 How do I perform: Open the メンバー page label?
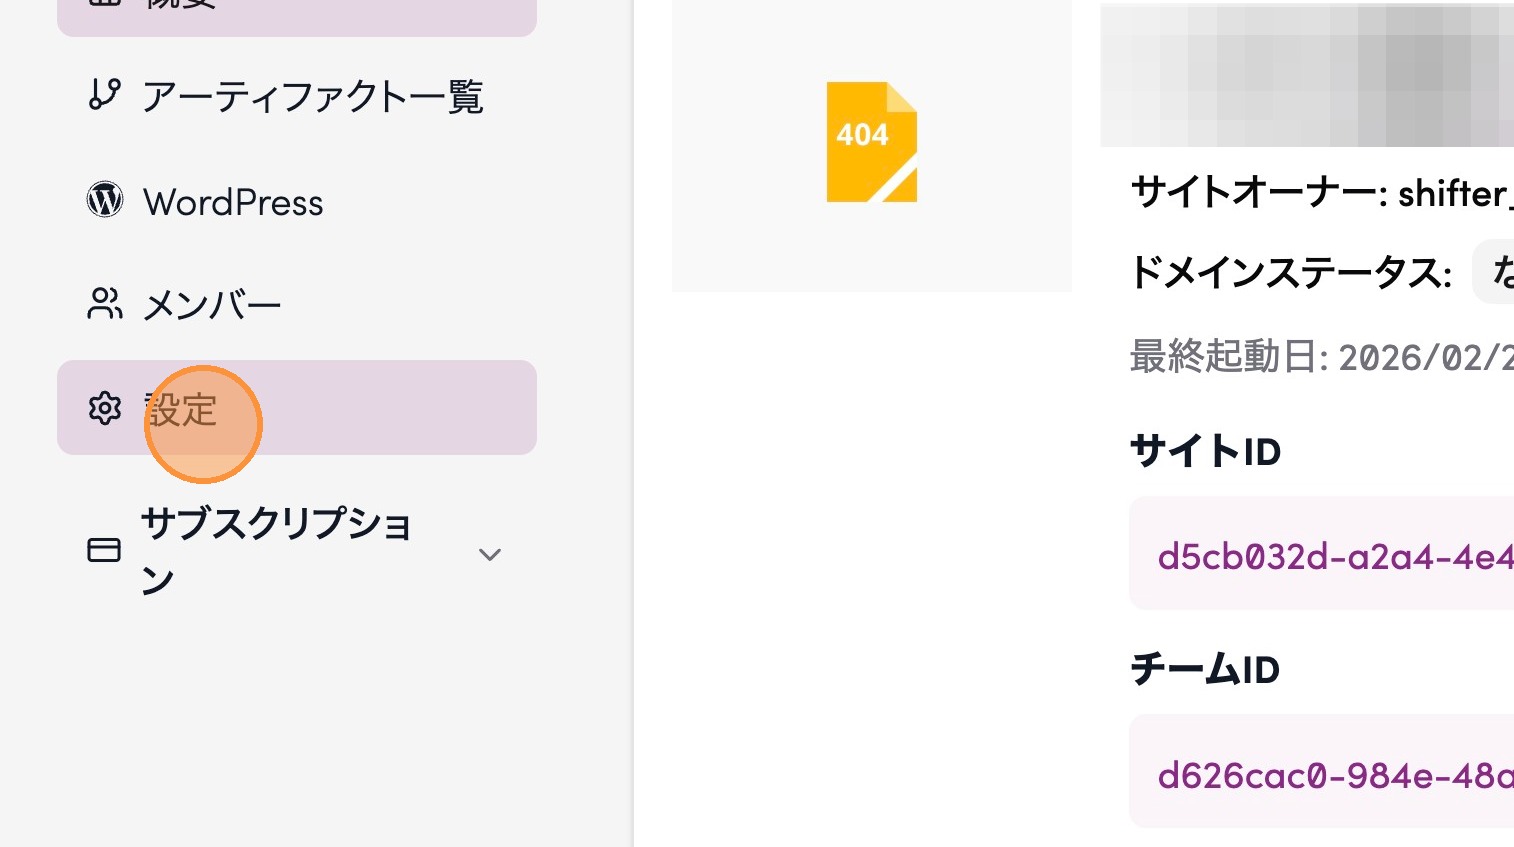212,305
